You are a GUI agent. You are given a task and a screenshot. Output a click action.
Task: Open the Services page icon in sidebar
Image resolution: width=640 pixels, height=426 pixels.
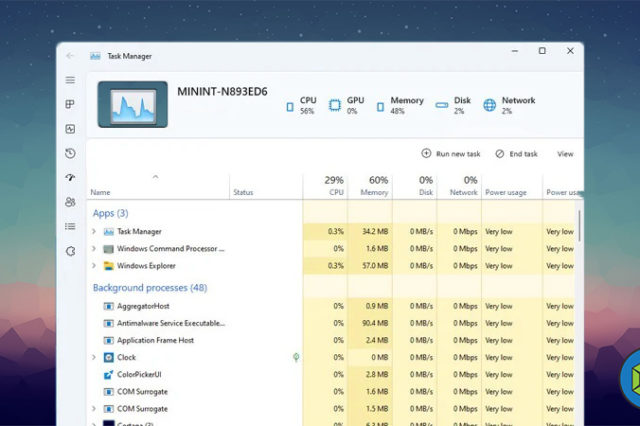pos(70,251)
